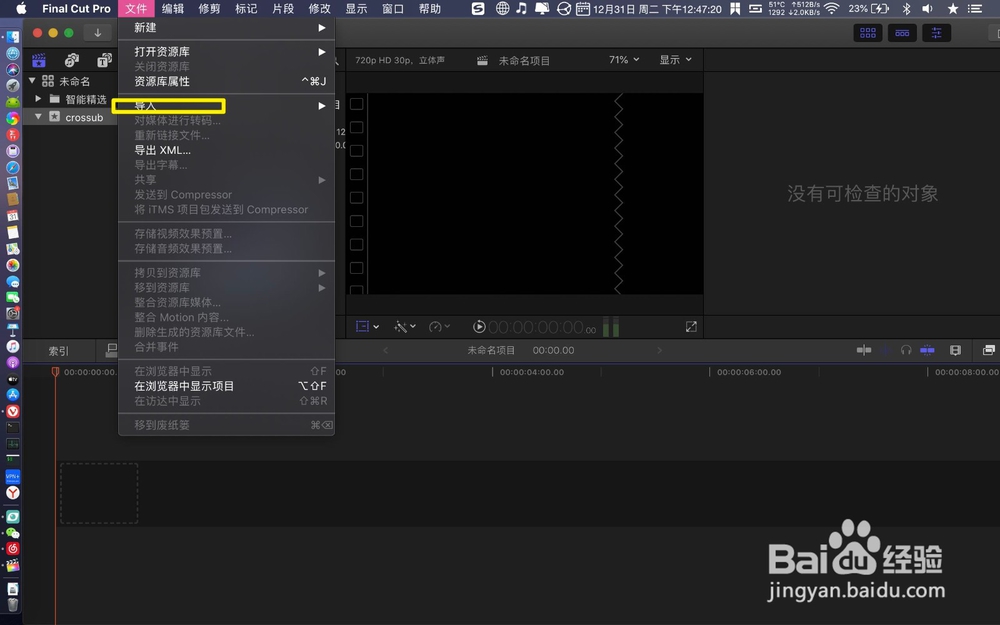
Task: Select the crossub event
Action: [x=84, y=117]
